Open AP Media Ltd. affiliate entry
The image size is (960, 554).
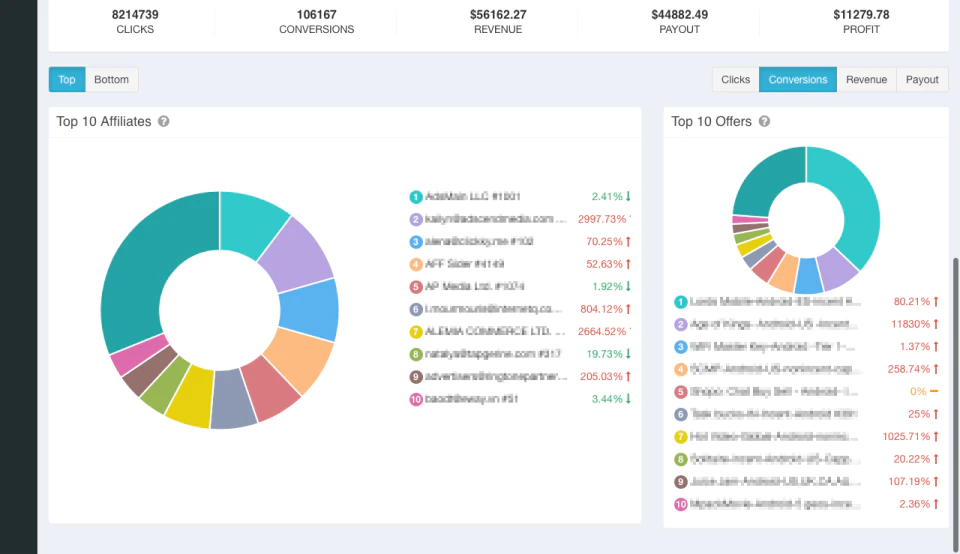coord(475,286)
